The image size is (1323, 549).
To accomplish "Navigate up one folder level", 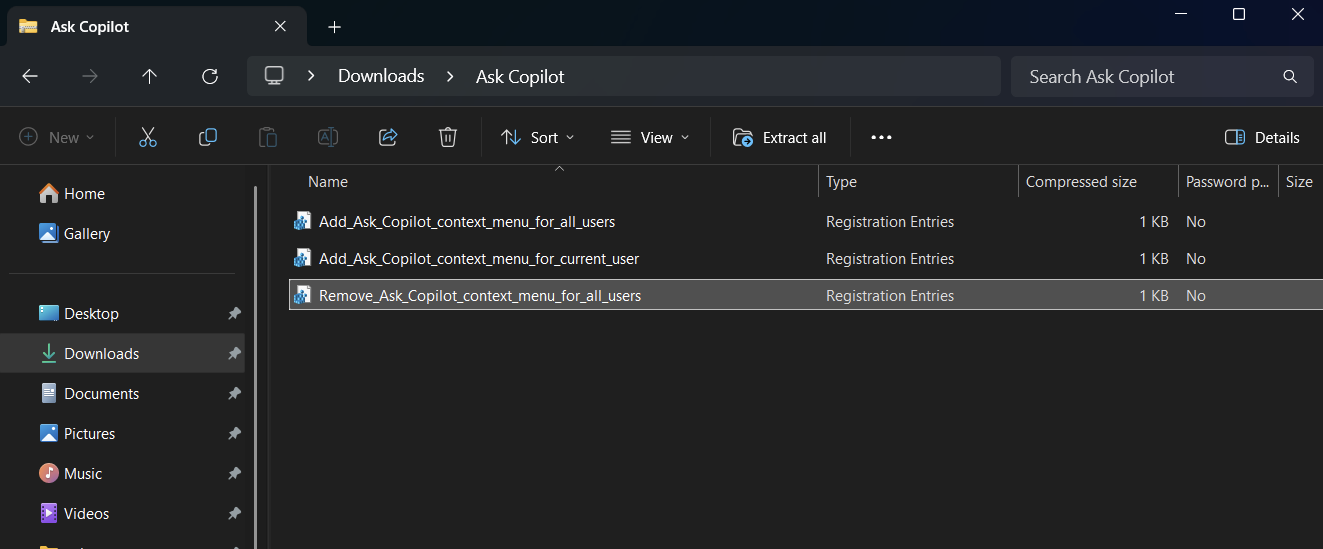I will [150, 76].
